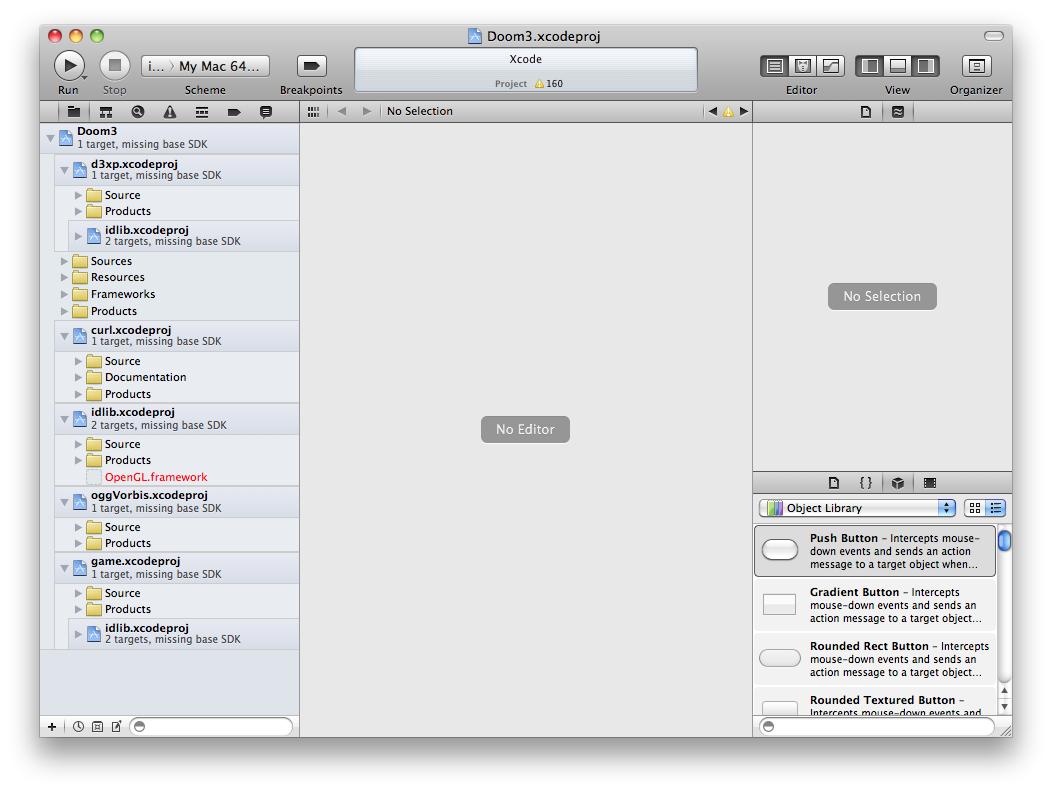
Task: Run the project with the Run button
Action: click(x=69, y=66)
